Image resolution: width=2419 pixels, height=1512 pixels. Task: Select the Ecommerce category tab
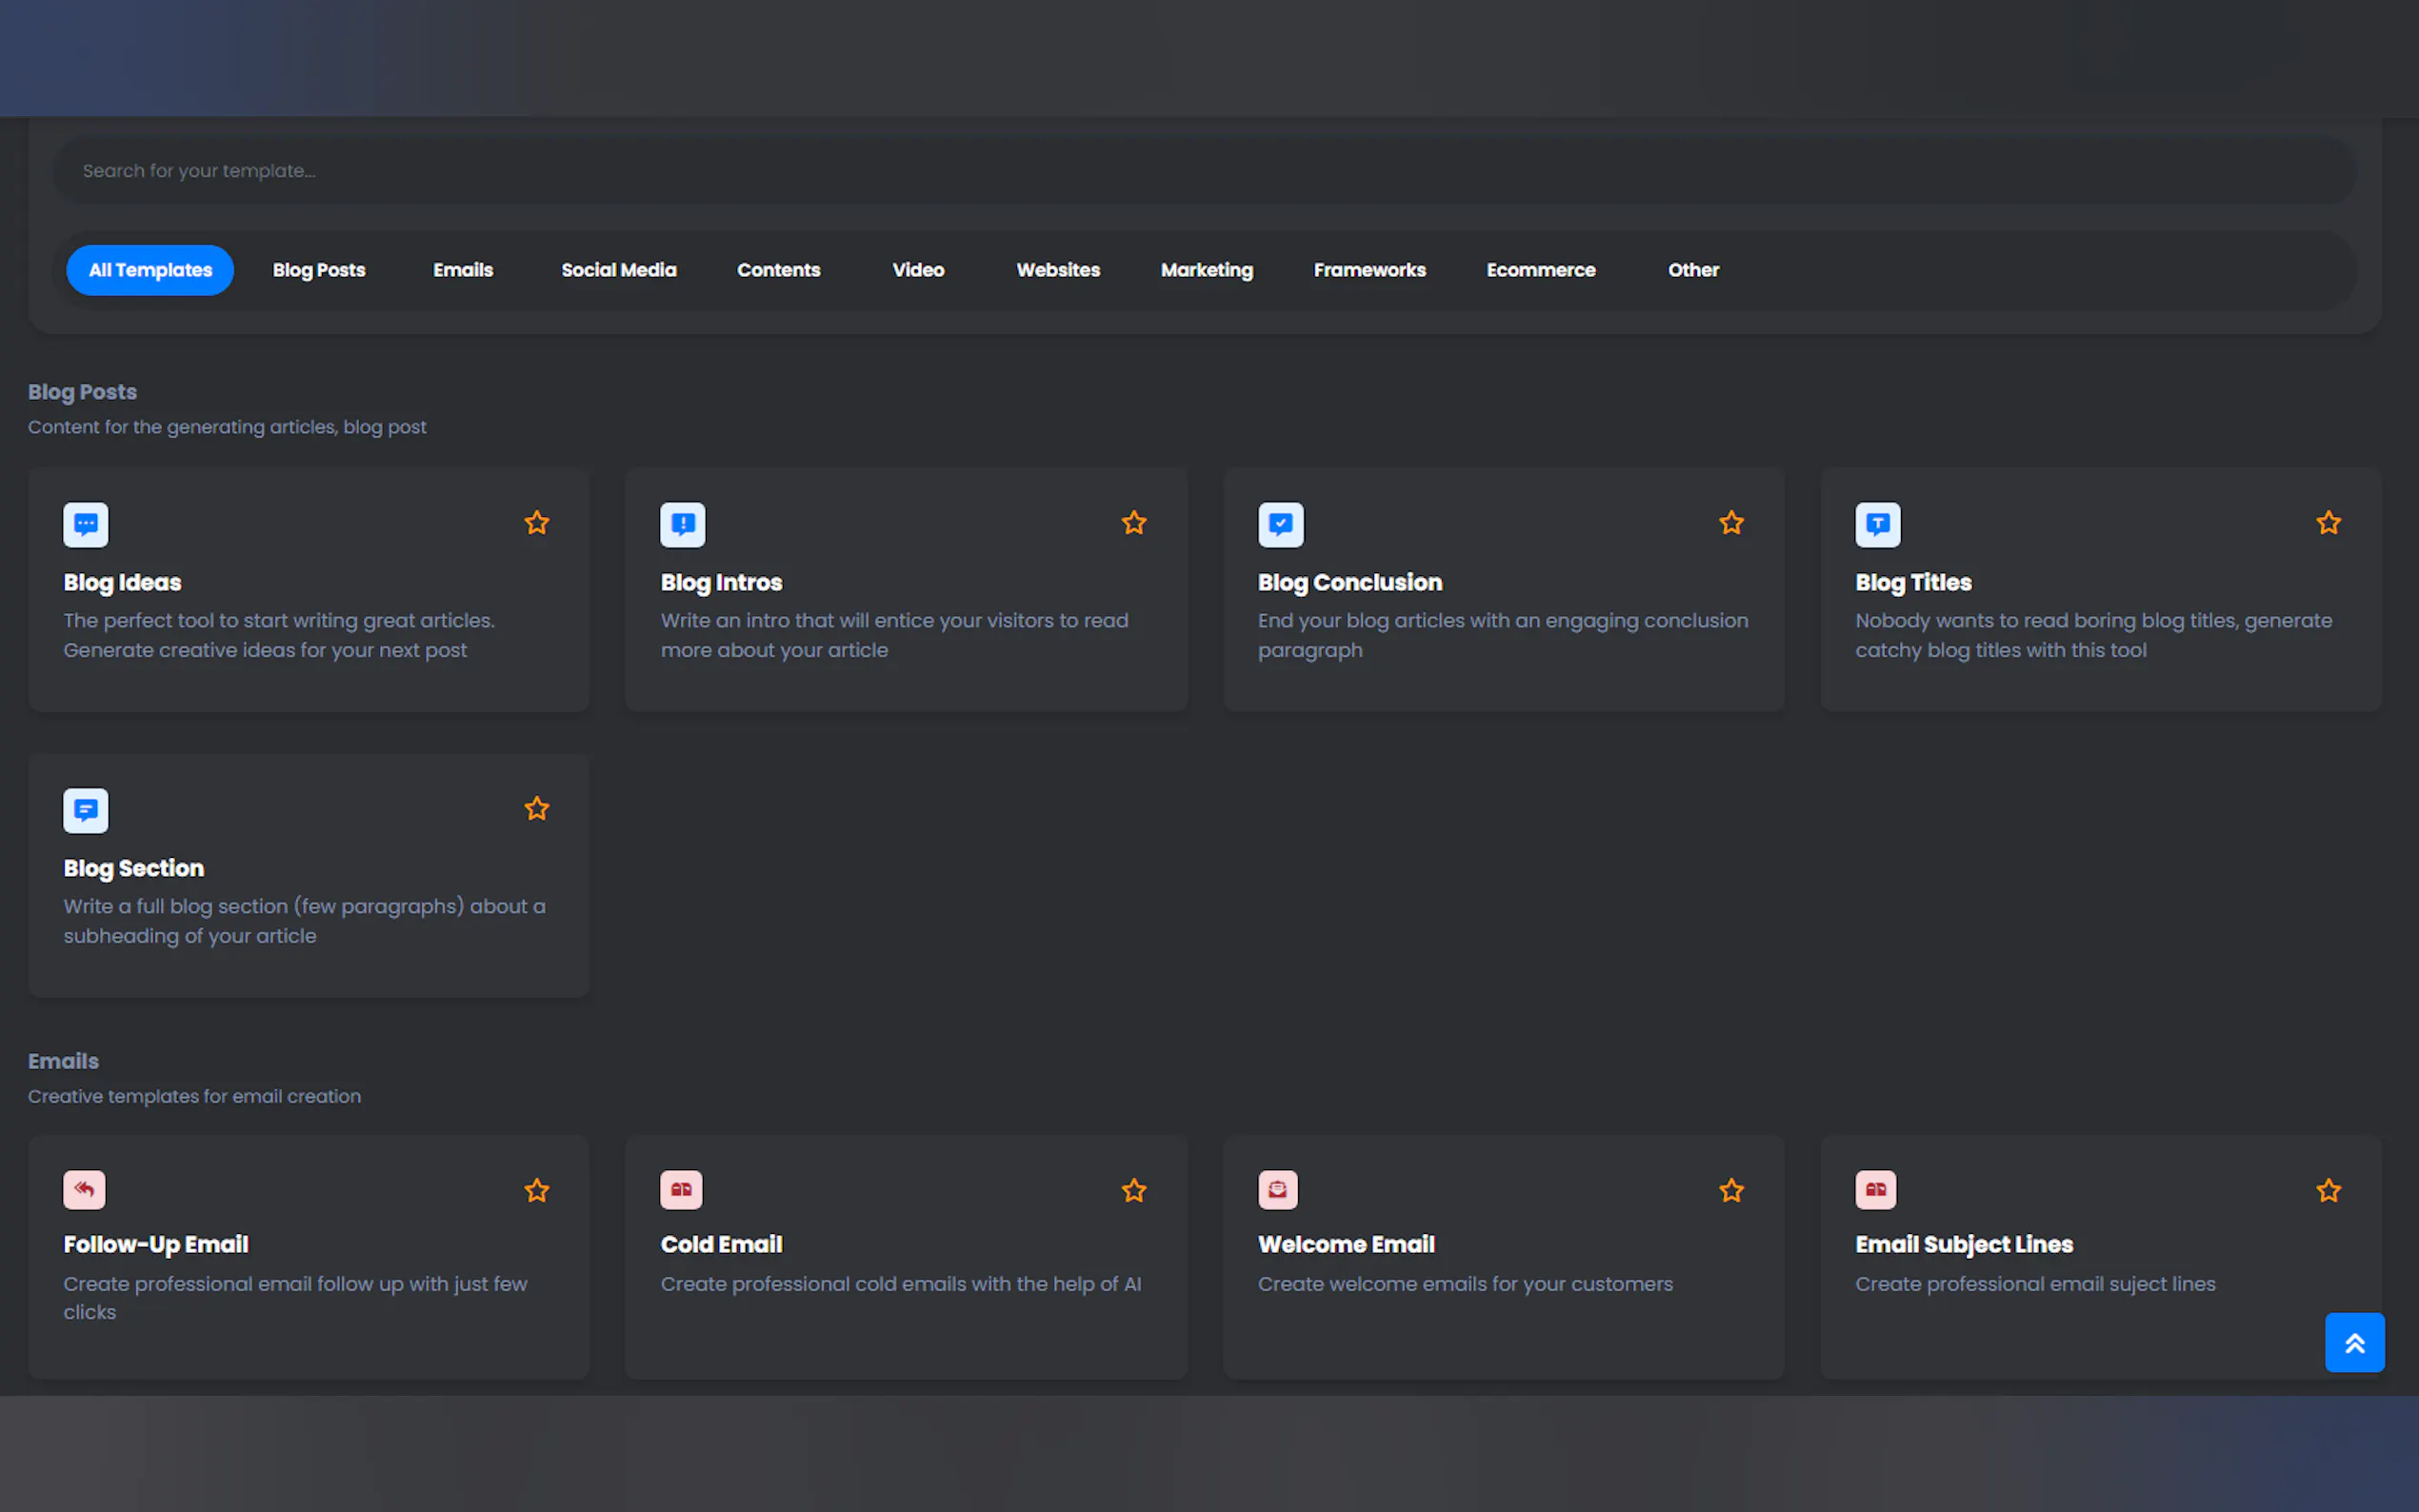(x=1540, y=270)
